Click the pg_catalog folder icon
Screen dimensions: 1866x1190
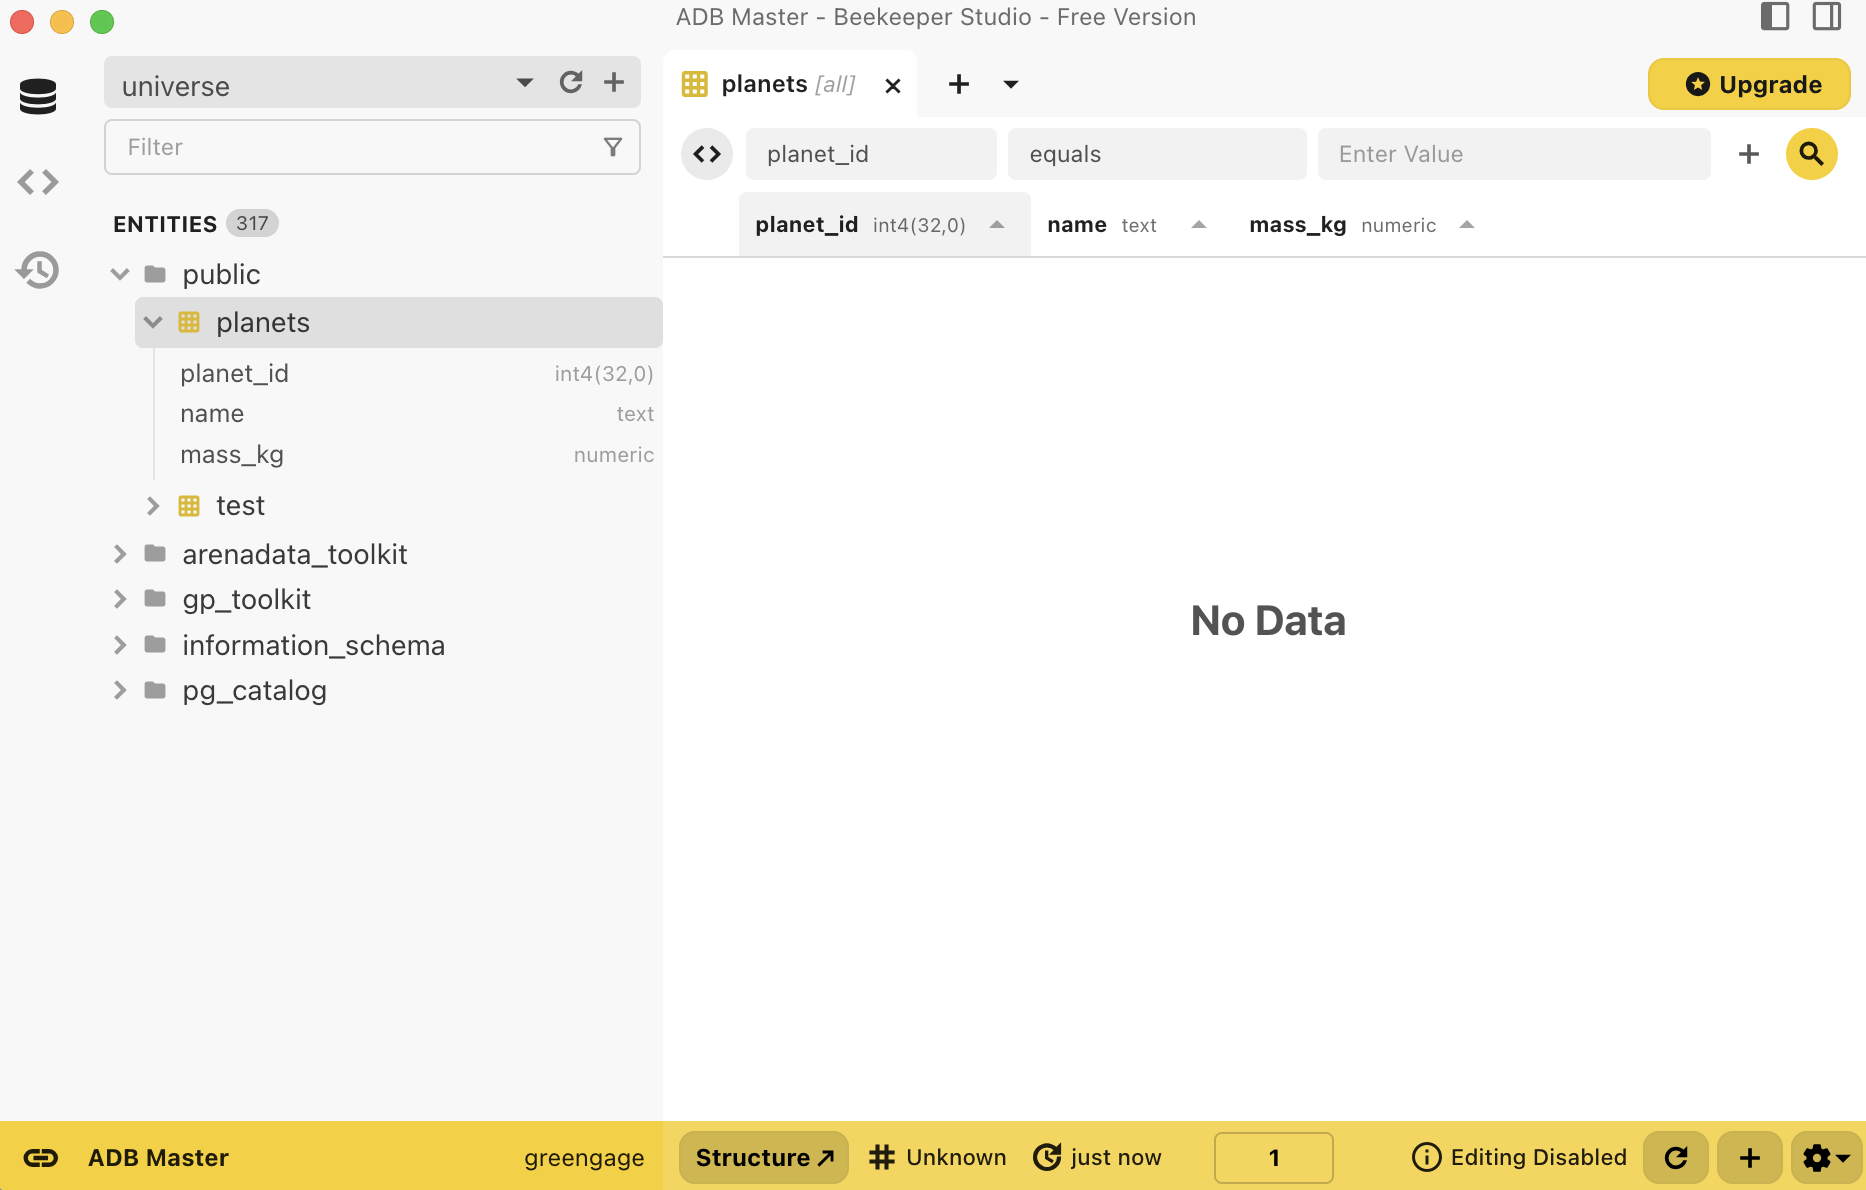[x=155, y=690]
